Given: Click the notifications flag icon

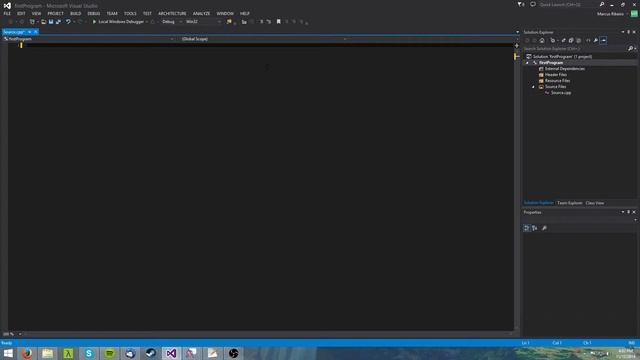Looking at the screenshot, I should pos(520,4).
